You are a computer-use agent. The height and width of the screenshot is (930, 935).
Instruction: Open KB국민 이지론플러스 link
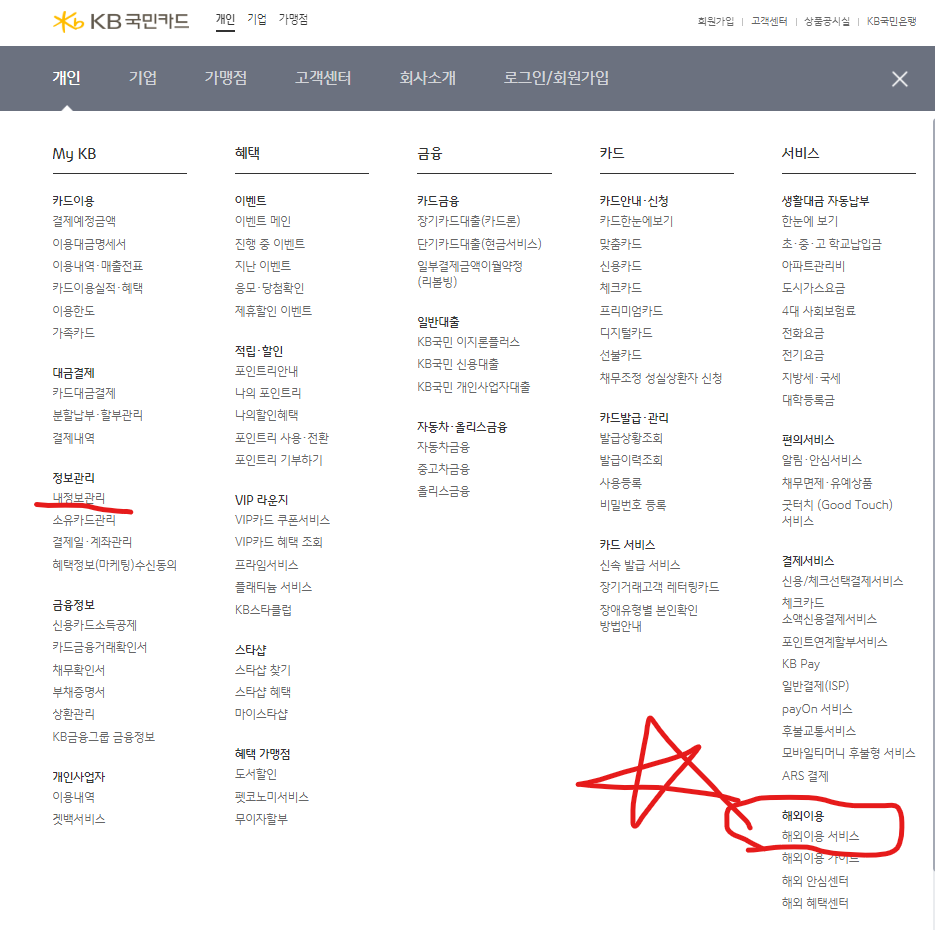tap(468, 342)
